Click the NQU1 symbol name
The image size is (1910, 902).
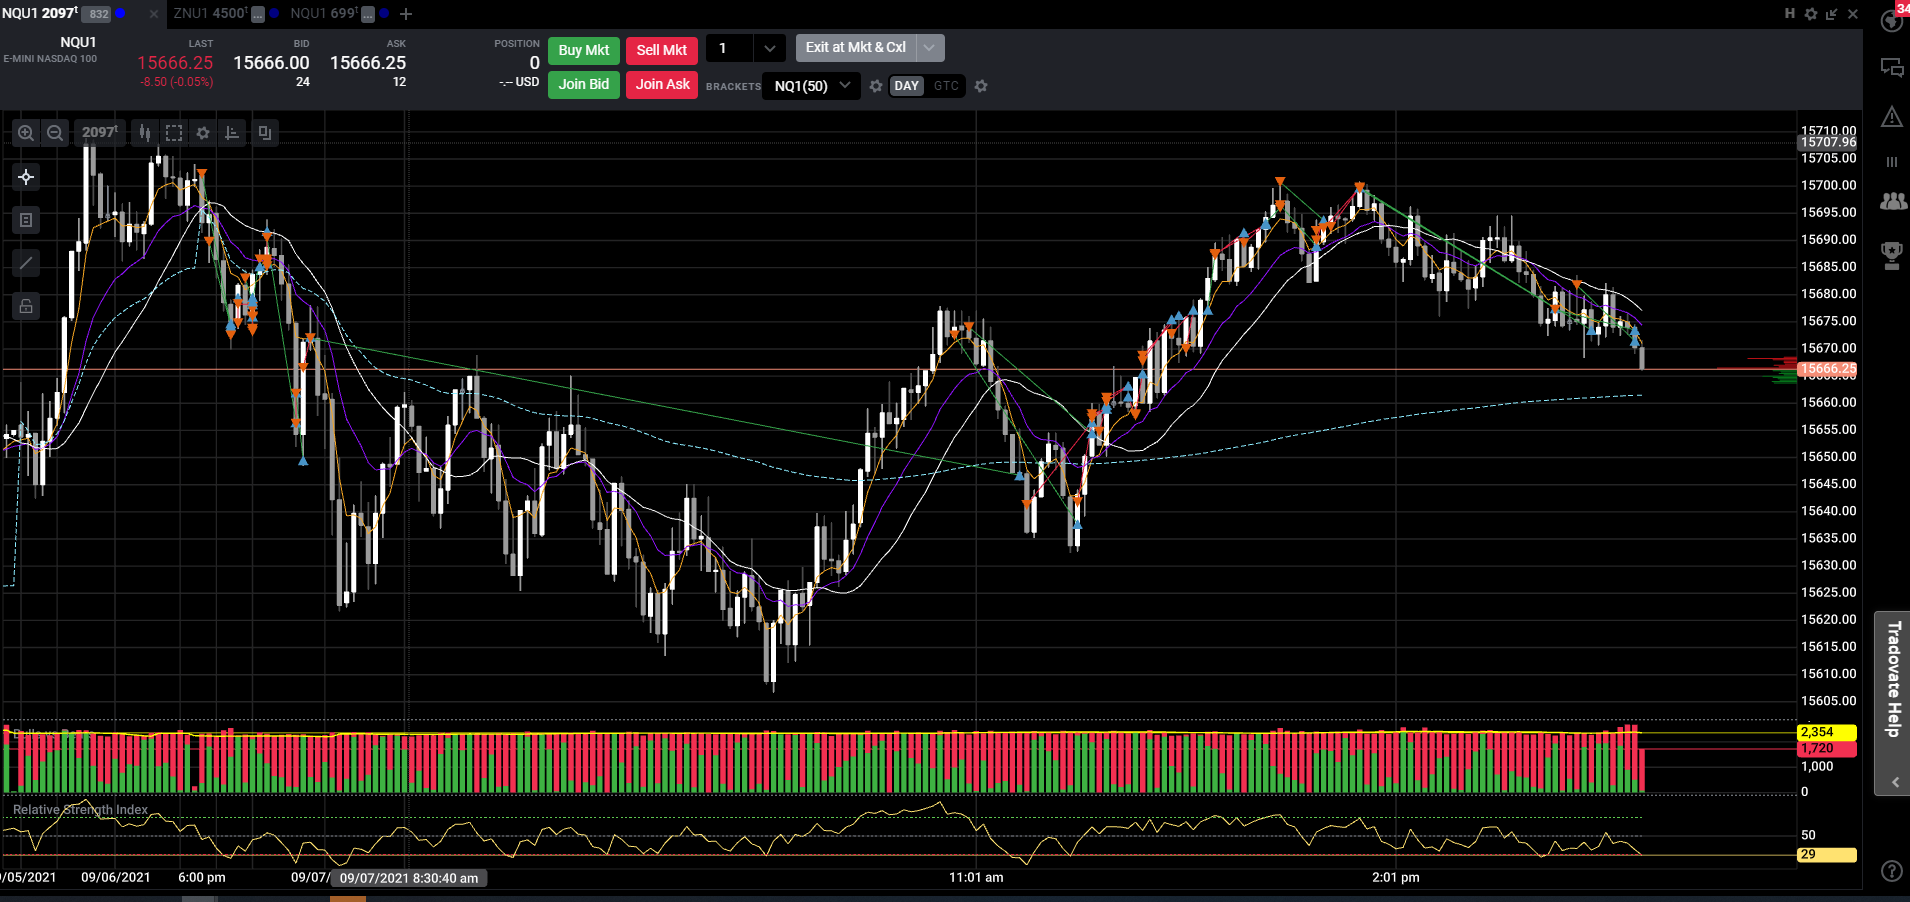point(78,42)
